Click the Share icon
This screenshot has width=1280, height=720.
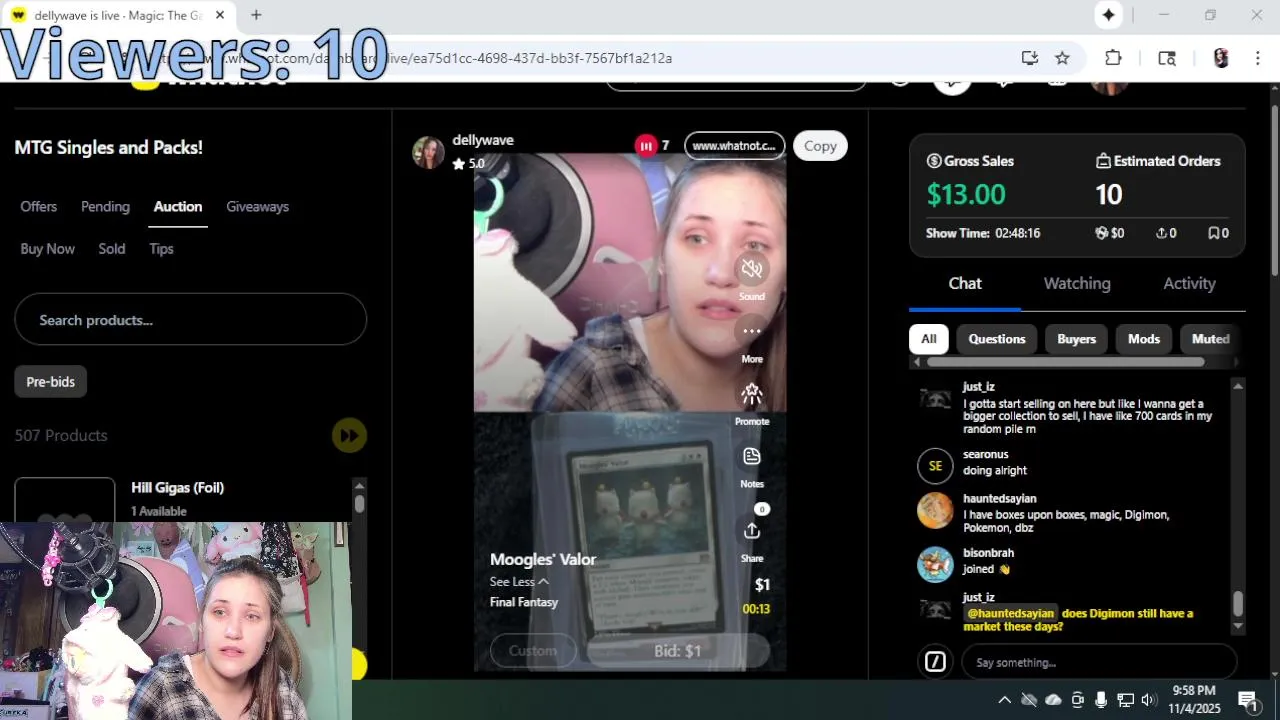pos(752,532)
